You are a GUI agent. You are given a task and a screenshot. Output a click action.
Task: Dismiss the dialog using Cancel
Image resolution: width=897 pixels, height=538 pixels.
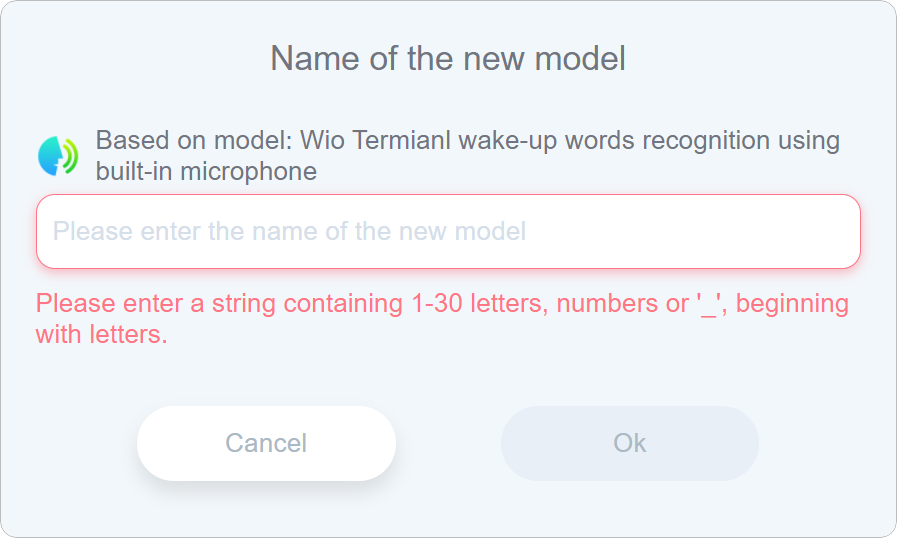(266, 443)
